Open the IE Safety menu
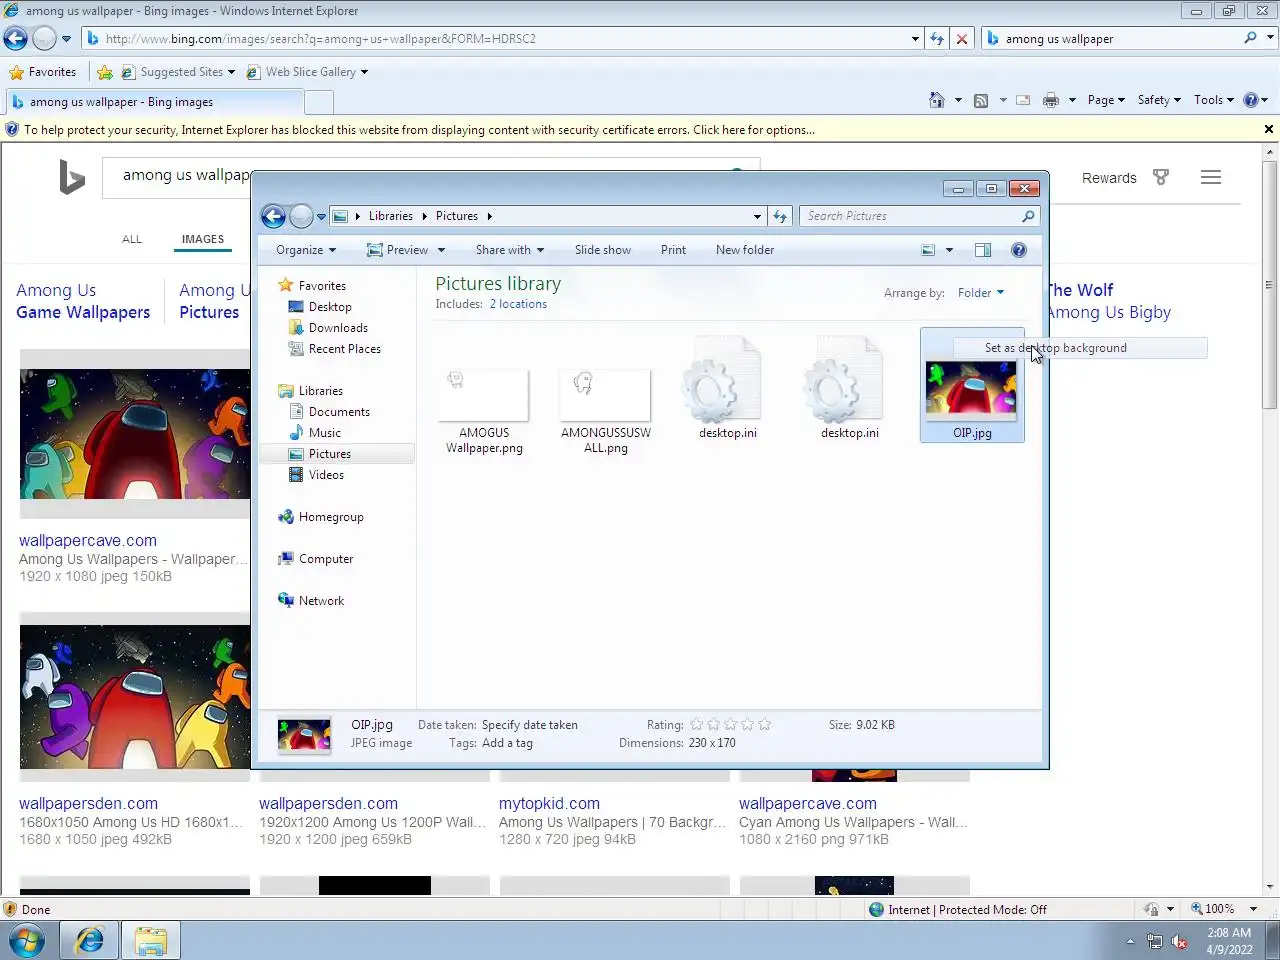This screenshot has height=960, width=1280. 1159,100
